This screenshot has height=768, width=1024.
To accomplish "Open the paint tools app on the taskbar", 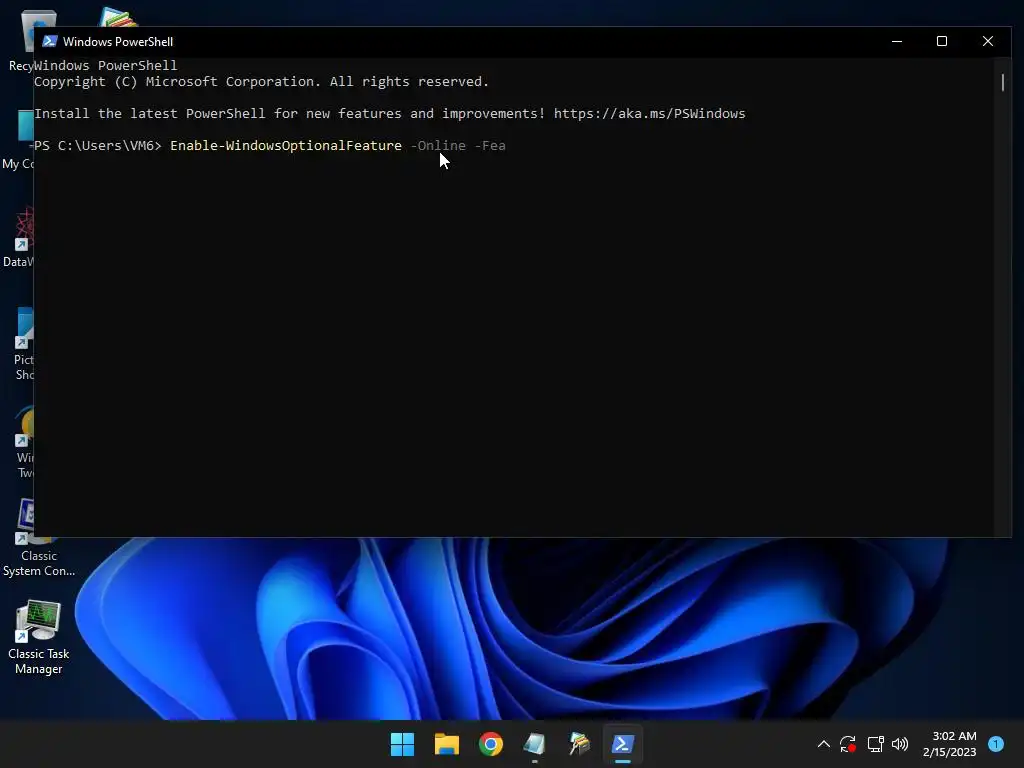I will tap(579, 744).
